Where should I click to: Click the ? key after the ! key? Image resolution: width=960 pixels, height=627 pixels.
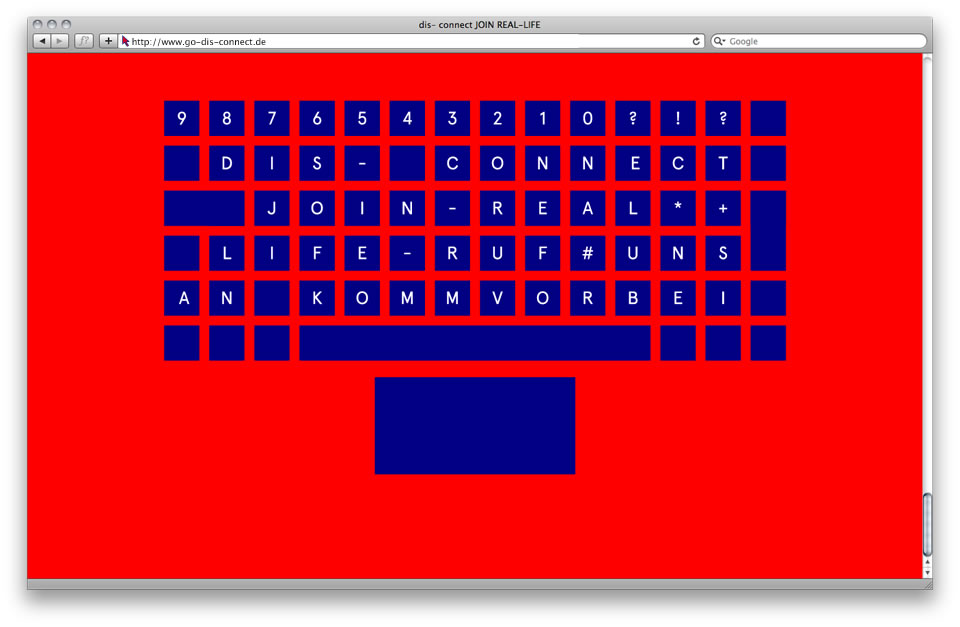tap(723, 118)
